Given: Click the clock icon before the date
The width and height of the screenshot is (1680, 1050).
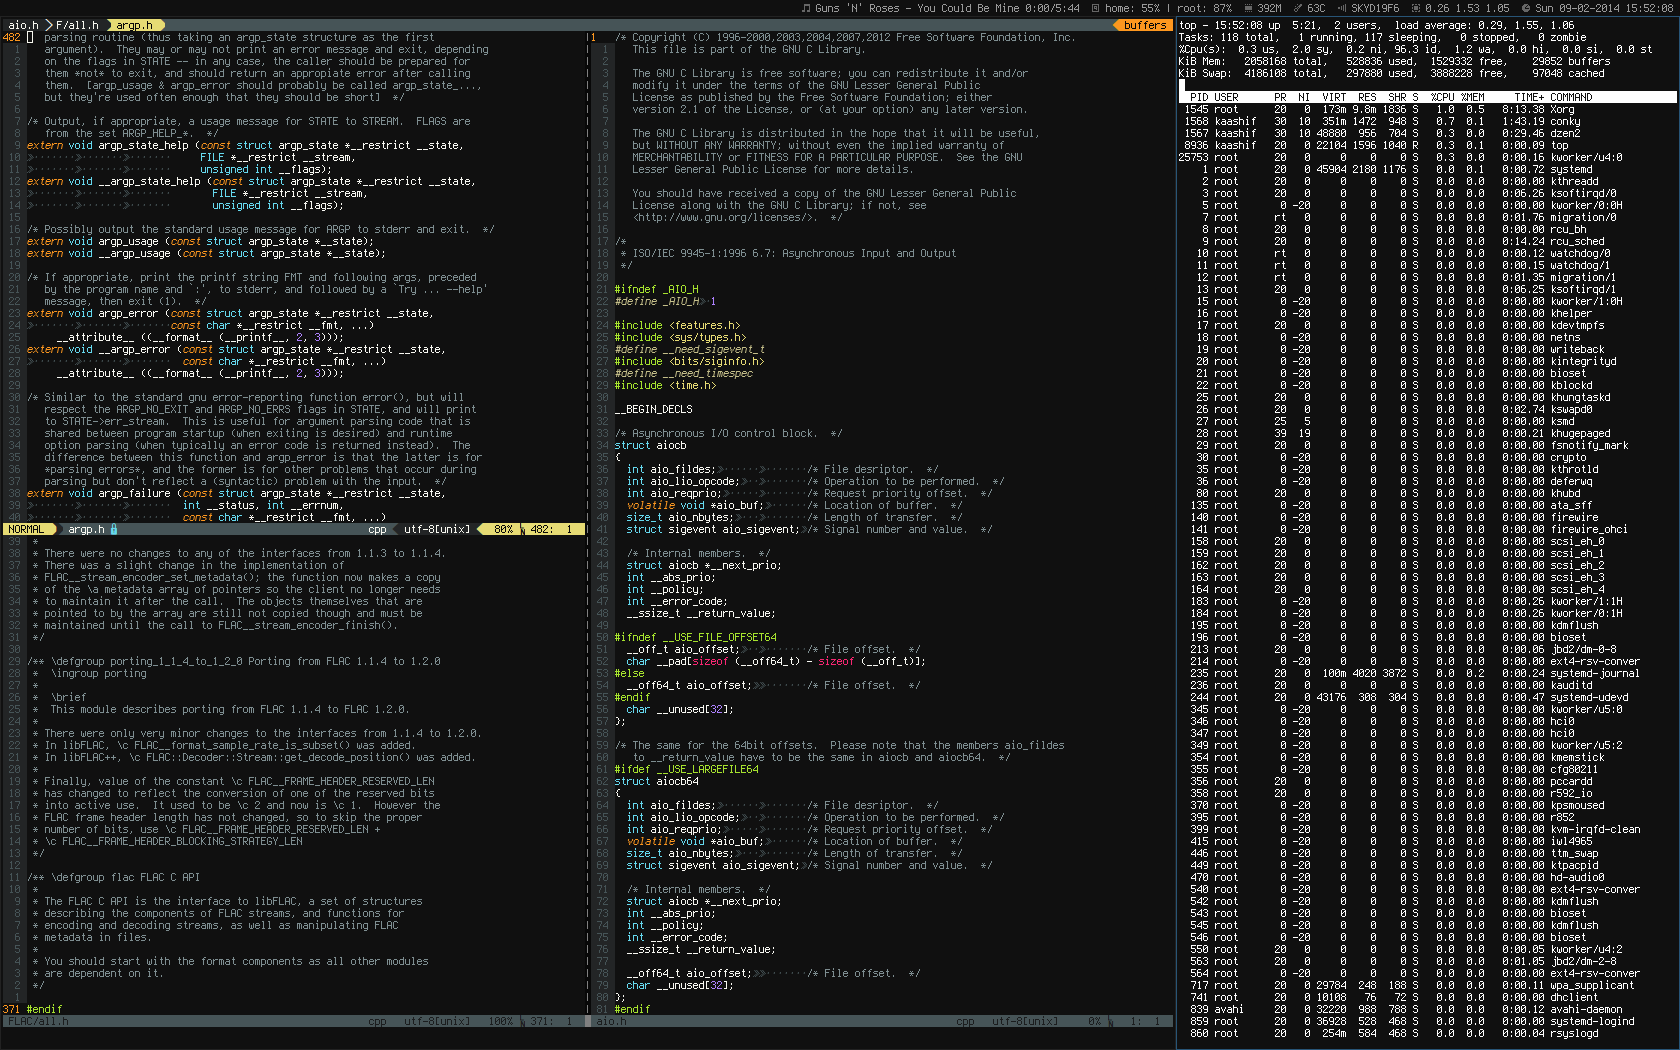Looking at the screenshot, I should click(x=1524, y=8).
